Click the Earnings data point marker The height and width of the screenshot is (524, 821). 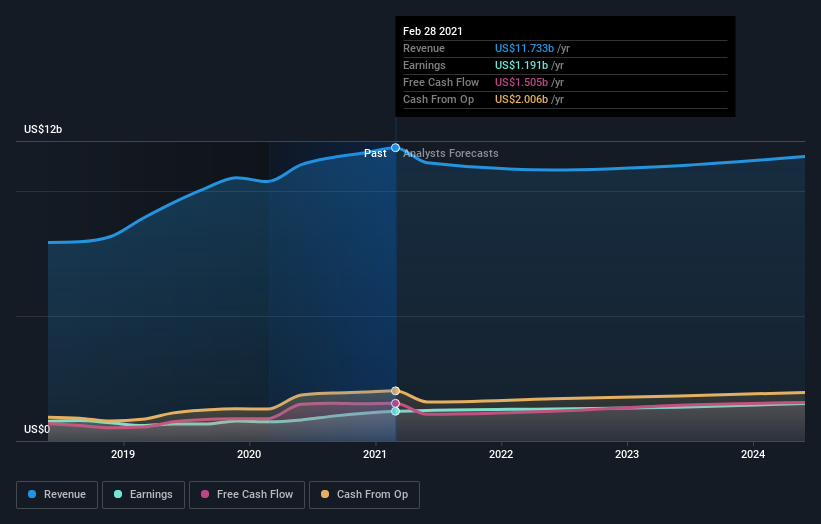[x=395, y=411]
